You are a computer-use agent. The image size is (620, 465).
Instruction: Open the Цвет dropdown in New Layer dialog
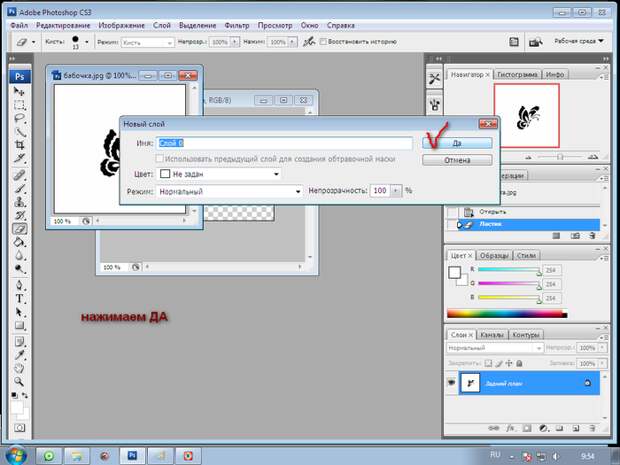click(x=219, y=174)
